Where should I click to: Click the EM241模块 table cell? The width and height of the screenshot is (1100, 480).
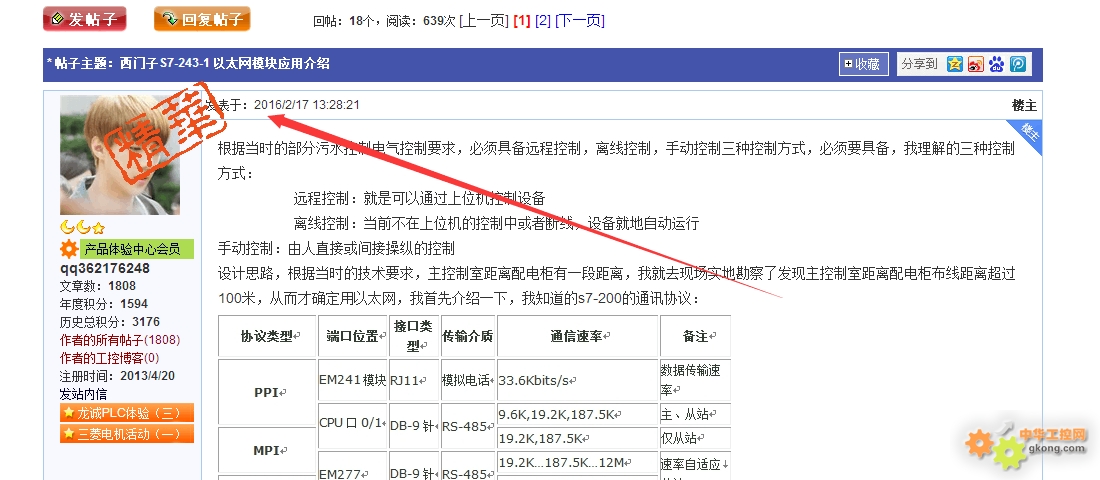point(353,380)
